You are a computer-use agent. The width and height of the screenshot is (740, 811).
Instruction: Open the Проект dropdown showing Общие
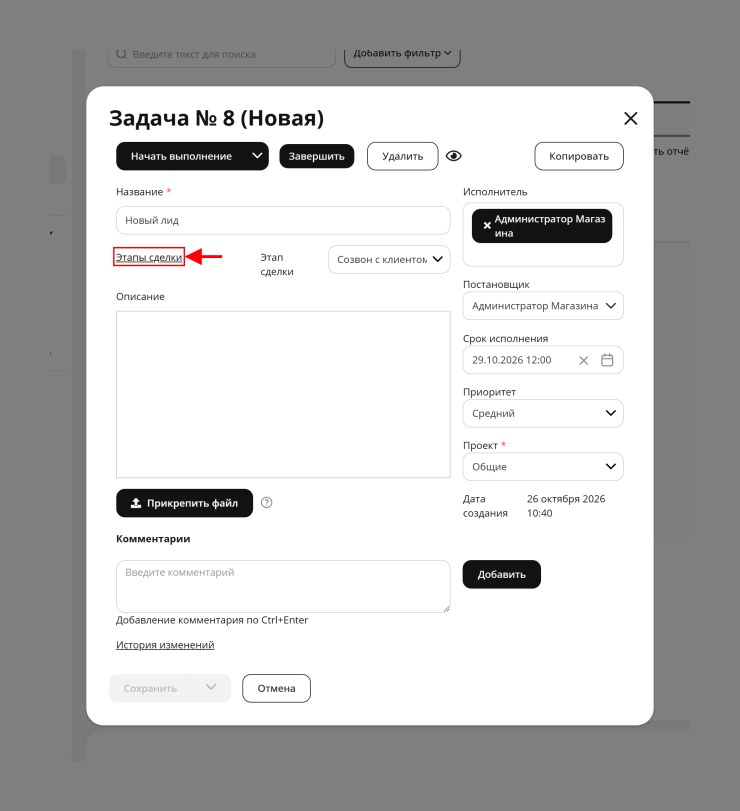pos(542,467)
